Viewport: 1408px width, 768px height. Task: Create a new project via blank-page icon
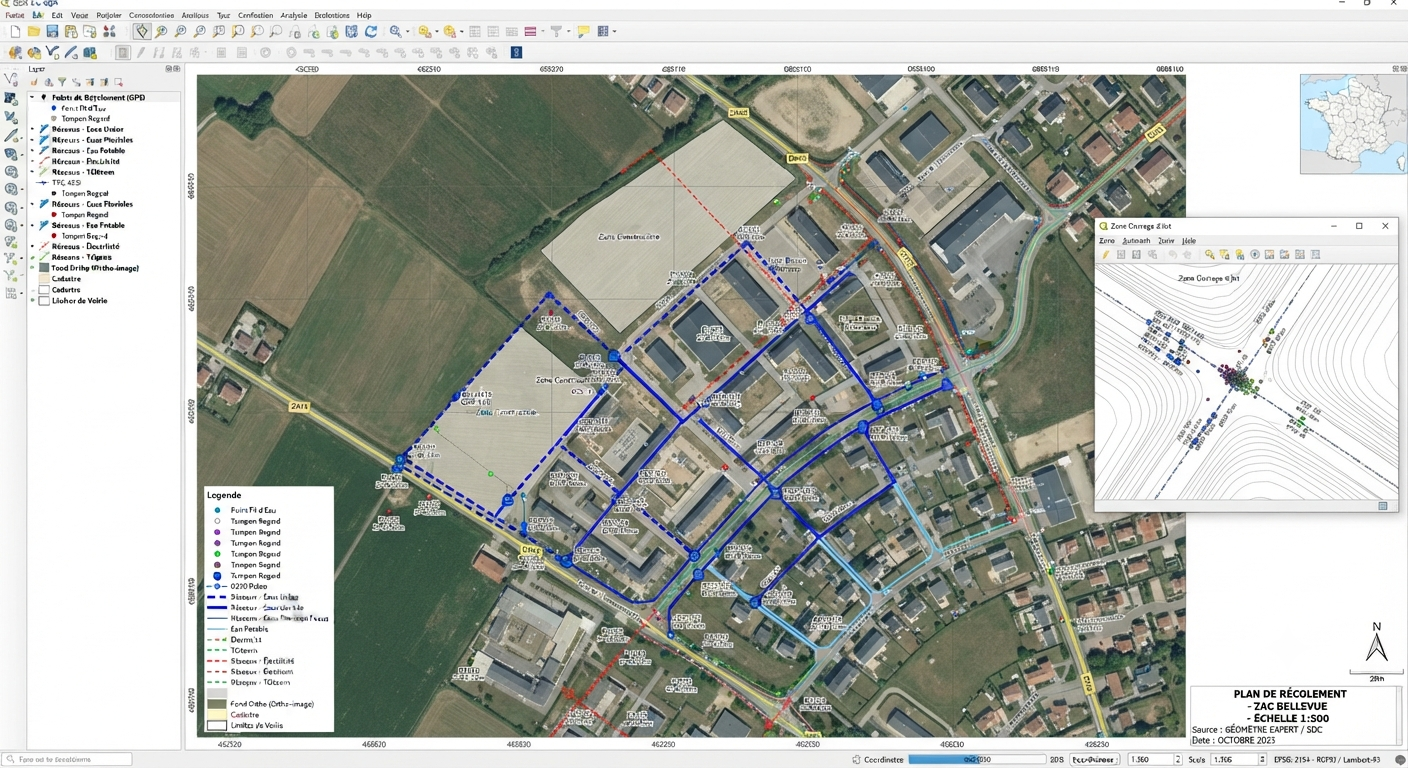[x=15, y=32]
